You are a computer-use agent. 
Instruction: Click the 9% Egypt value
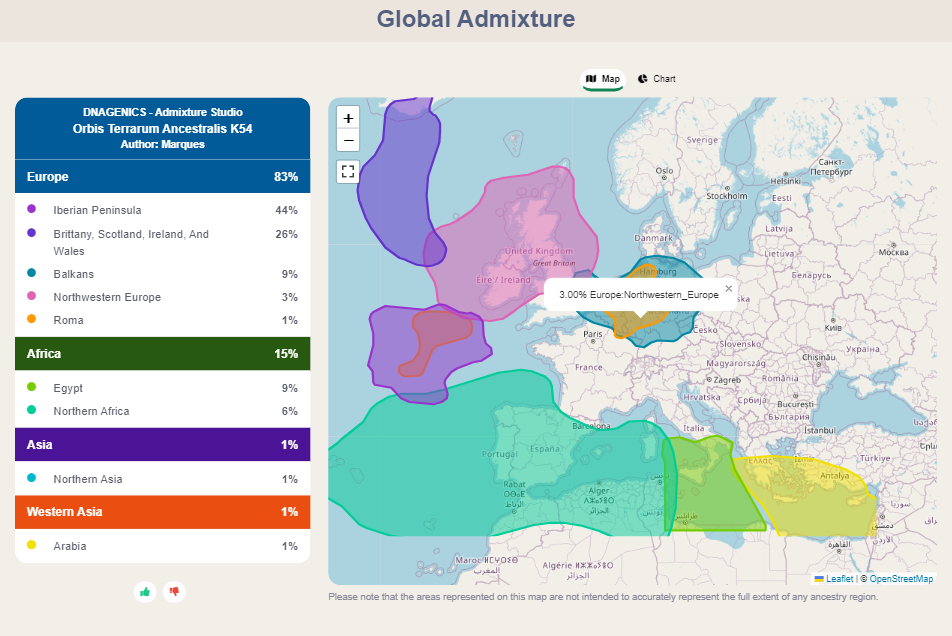[290, 388]
